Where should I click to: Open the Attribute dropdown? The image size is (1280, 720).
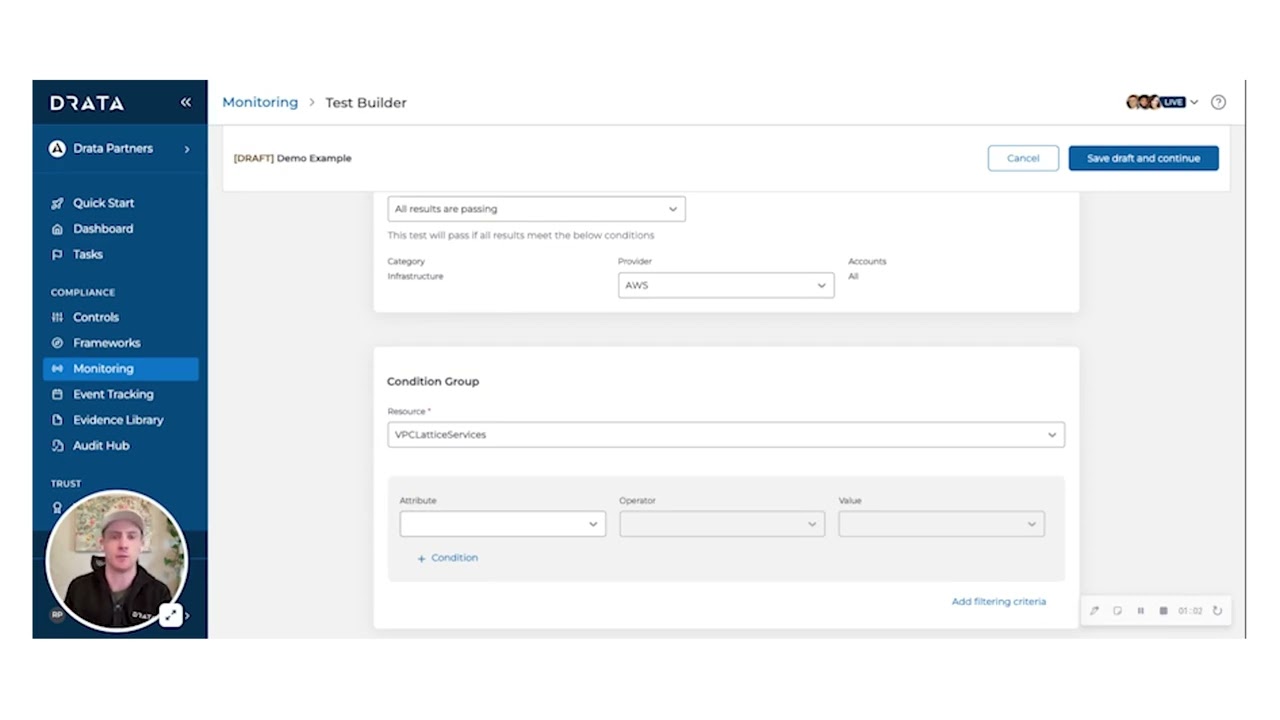502,524
